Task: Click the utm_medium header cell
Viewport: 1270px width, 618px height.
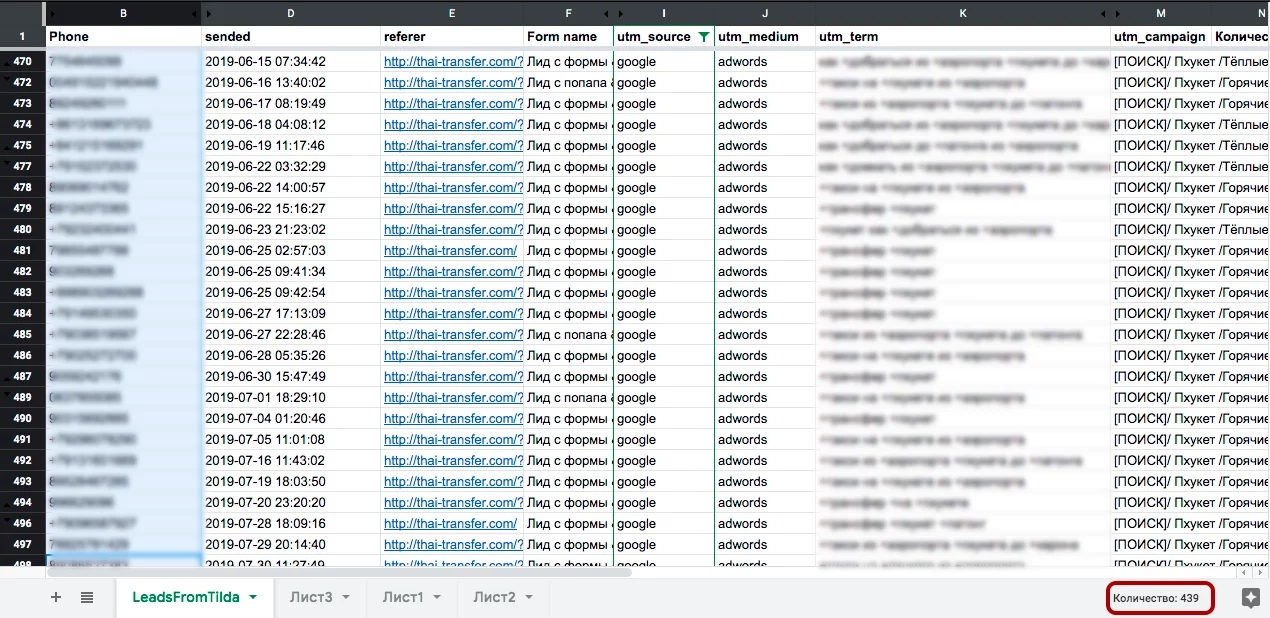Action: pos(765,37)
